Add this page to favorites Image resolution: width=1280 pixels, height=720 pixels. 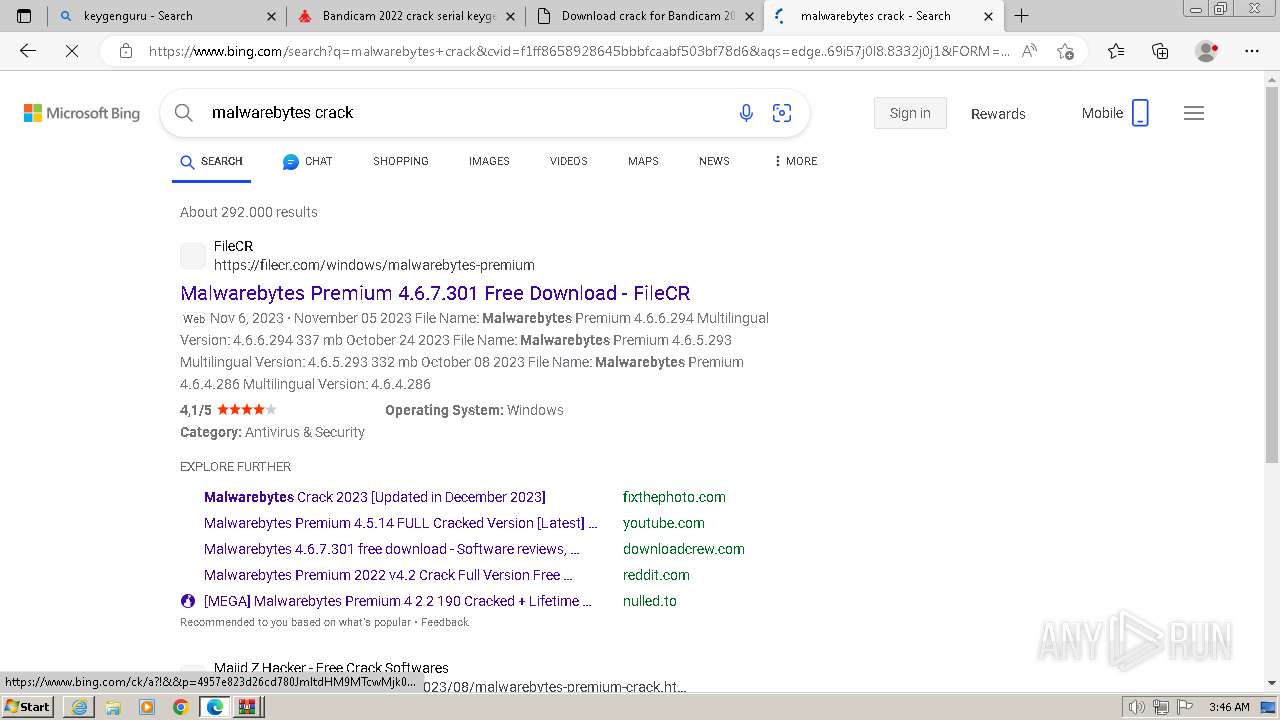(1065, 51)
